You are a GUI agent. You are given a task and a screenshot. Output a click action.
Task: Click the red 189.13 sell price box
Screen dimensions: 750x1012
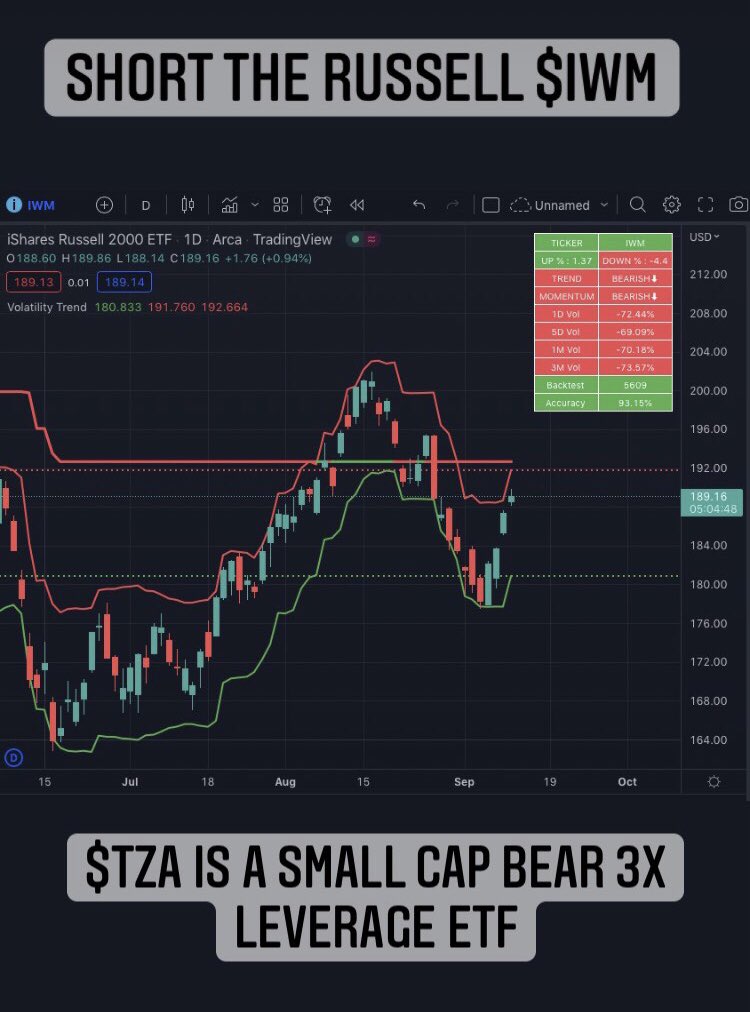click(34, 282)
